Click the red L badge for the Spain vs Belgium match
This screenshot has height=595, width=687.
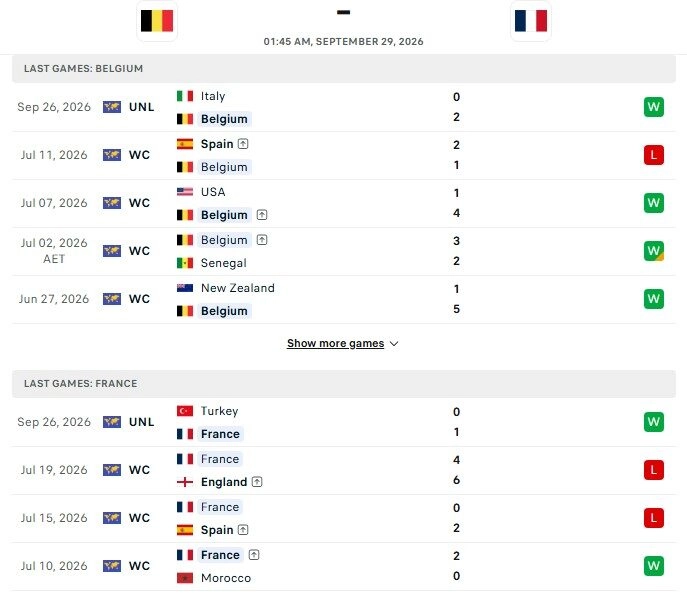pos(654,155)
